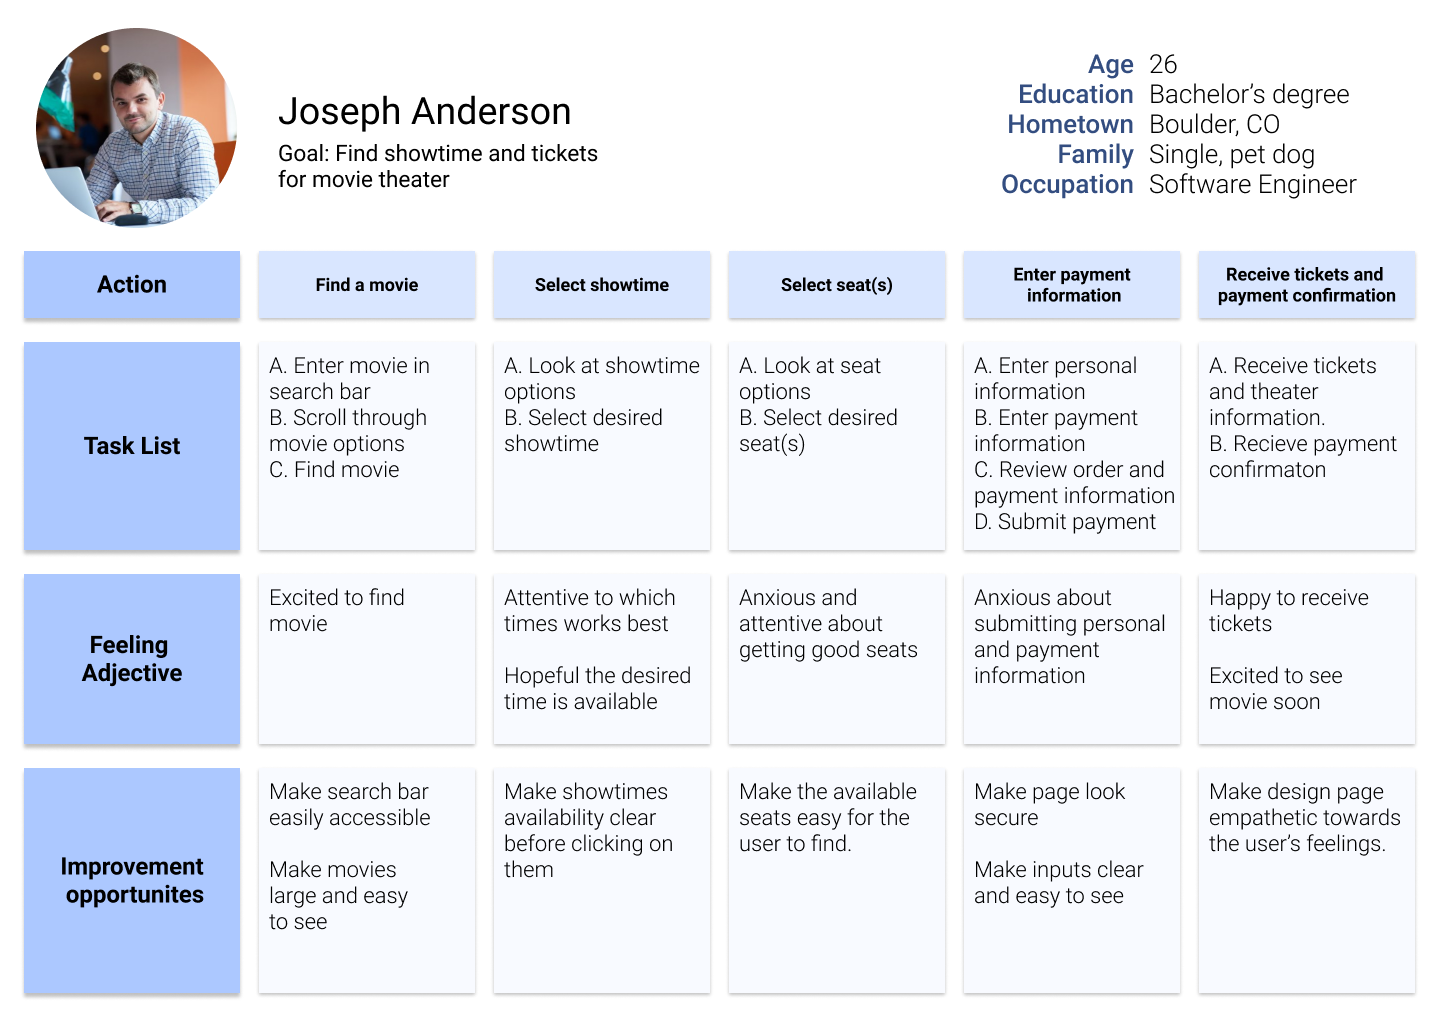Click the goal description text
The width and height of the screenshot is (1440, 1024).
(437, 166)
